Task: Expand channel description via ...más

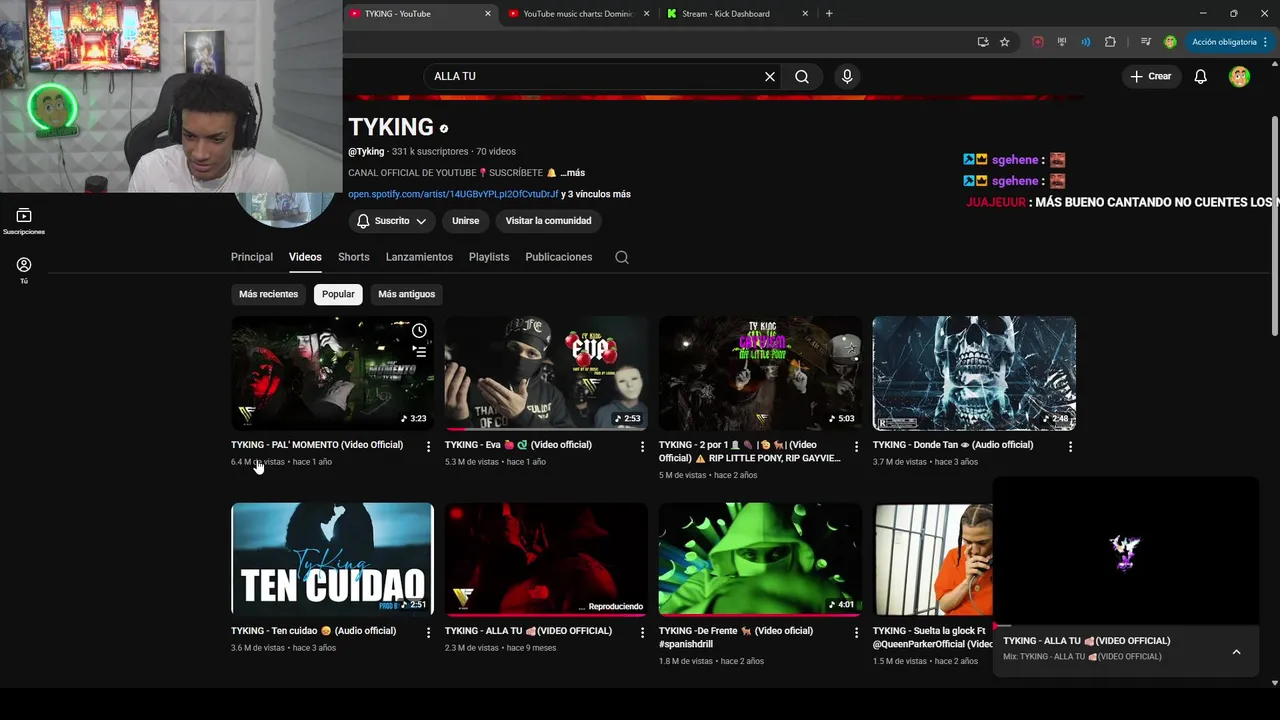Action: pyautogui.click(x=573, y=173)
